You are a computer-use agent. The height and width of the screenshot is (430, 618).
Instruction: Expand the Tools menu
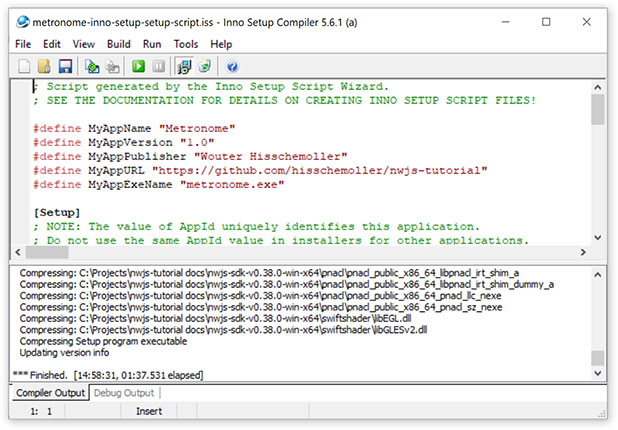click(x=186, y=44)
